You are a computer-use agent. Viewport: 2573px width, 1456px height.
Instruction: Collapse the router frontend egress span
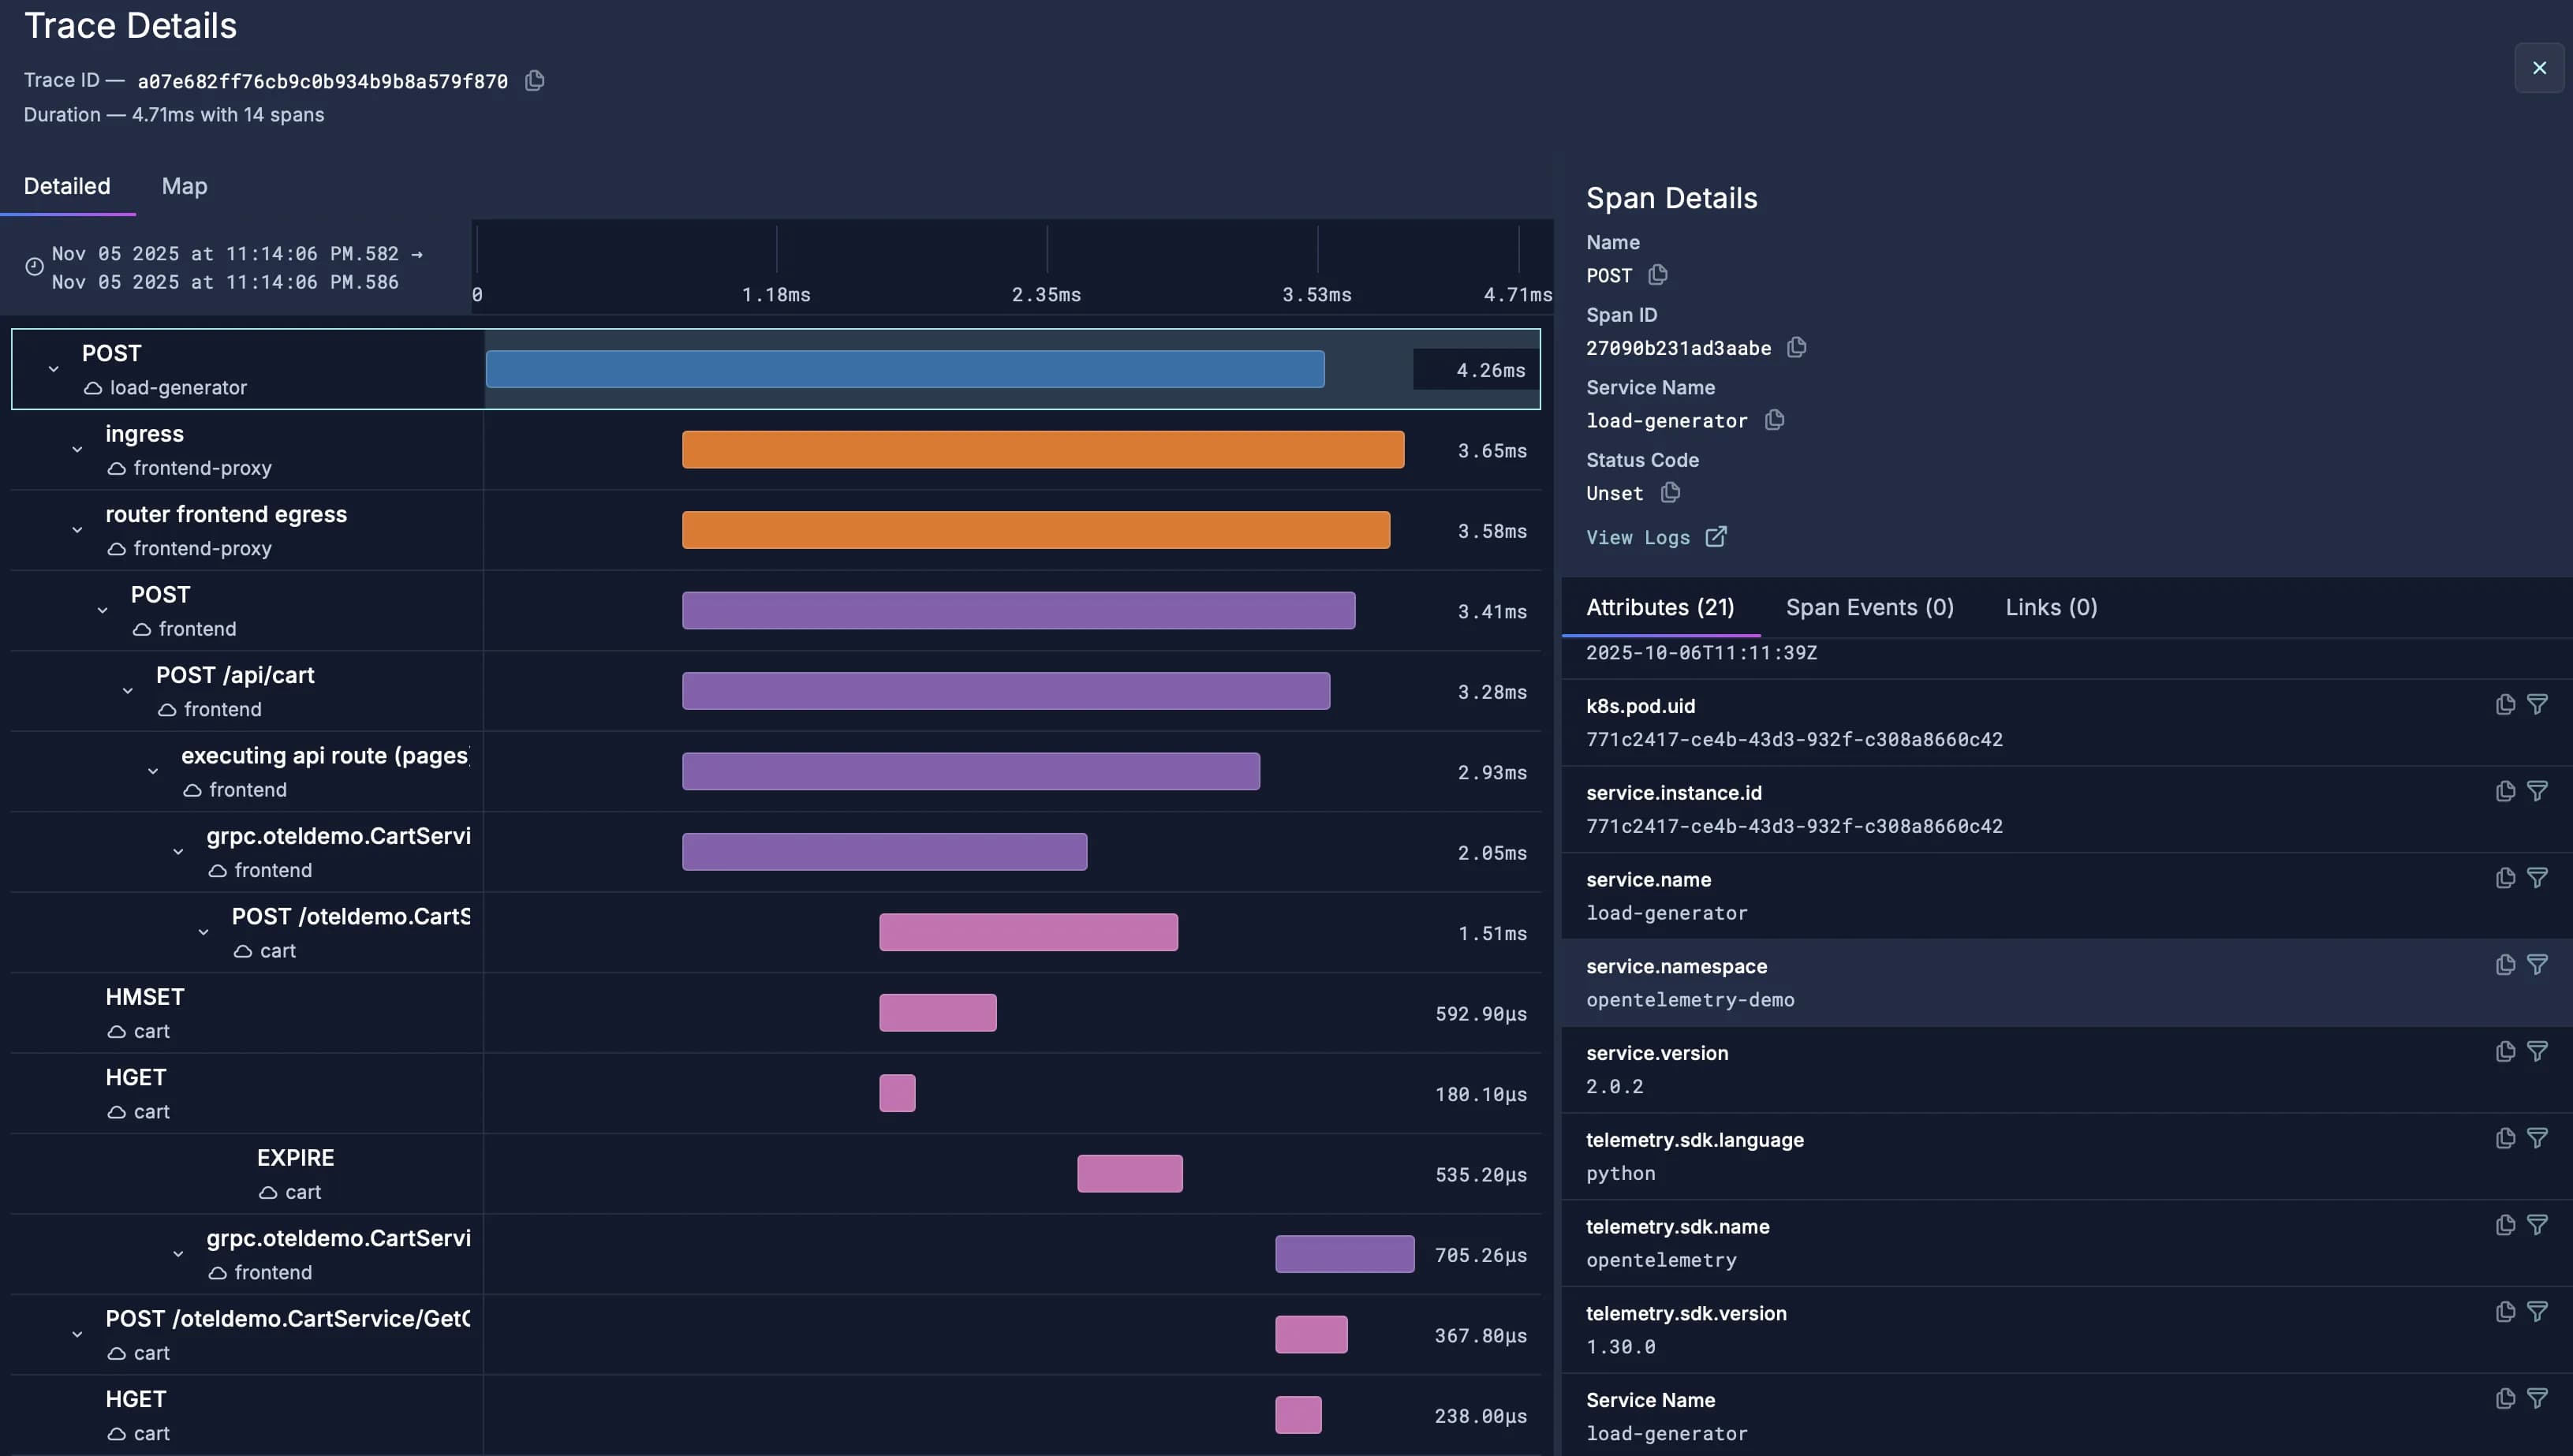[77, 530]
